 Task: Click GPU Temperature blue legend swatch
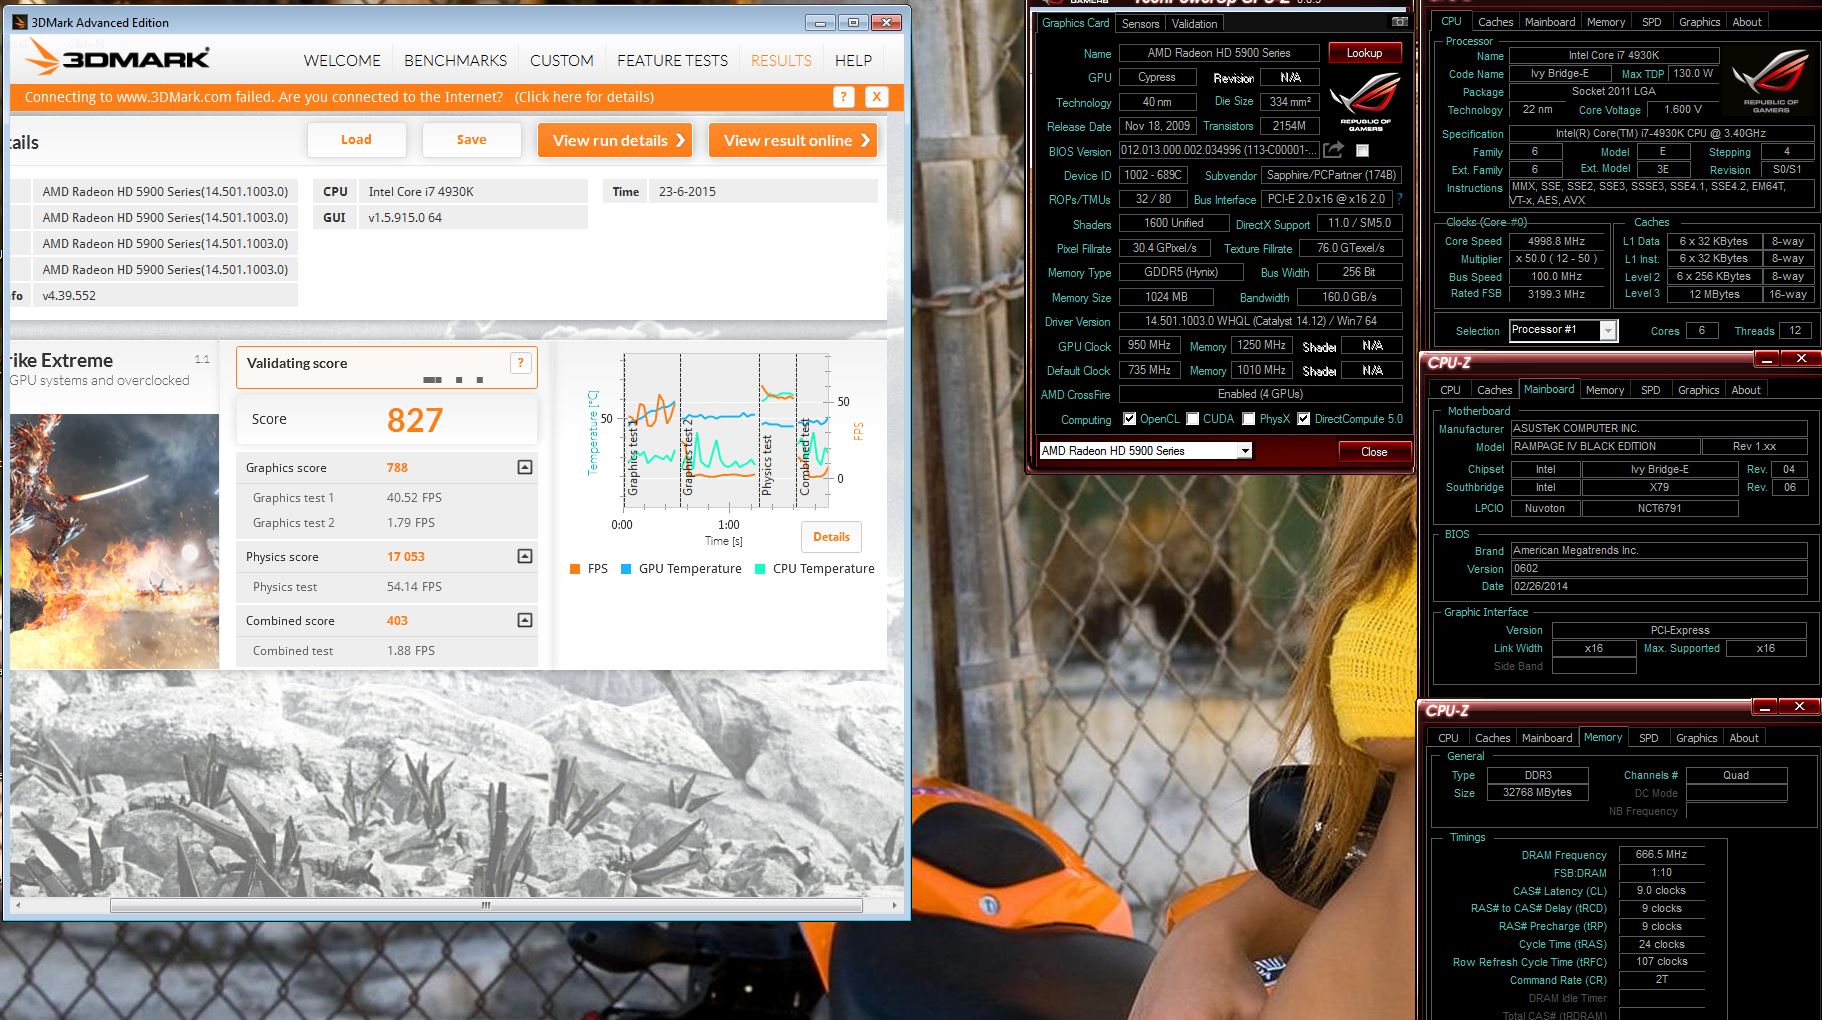click(x=626, y=569)
